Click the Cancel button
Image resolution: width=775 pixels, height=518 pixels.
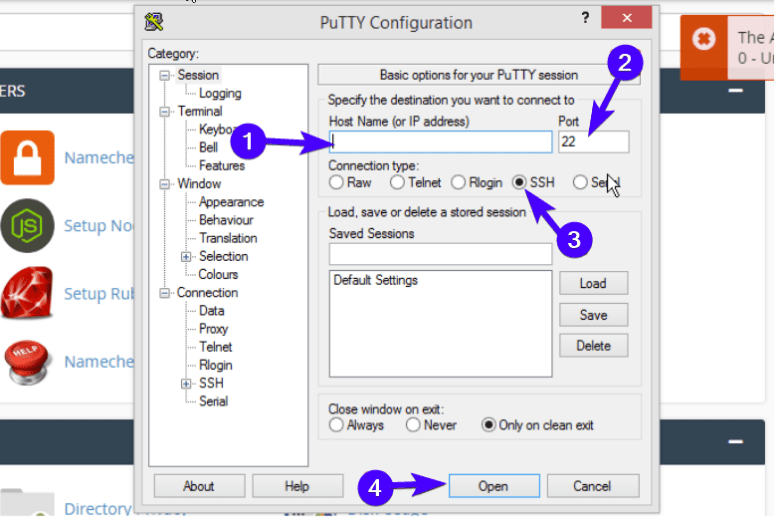(592, 486)
